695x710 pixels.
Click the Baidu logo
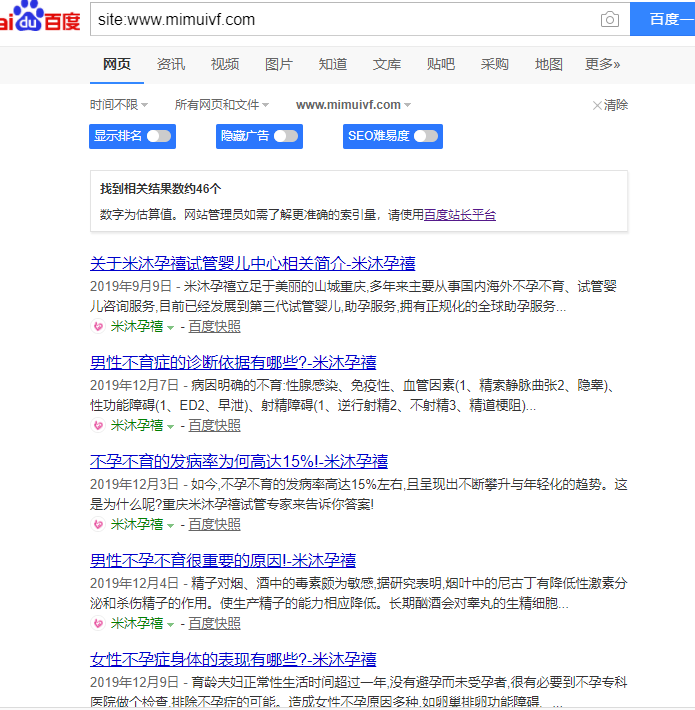point(40,16)
